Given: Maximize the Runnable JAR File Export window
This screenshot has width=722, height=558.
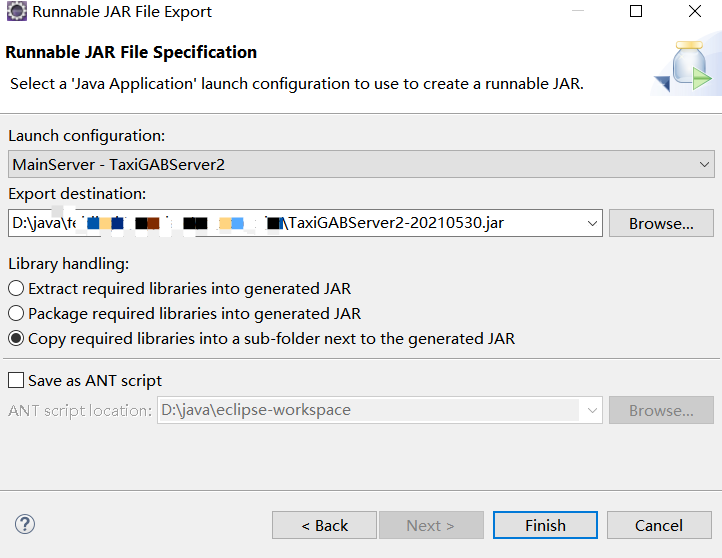Looking at the screenshot, I should tap(635, 11).
